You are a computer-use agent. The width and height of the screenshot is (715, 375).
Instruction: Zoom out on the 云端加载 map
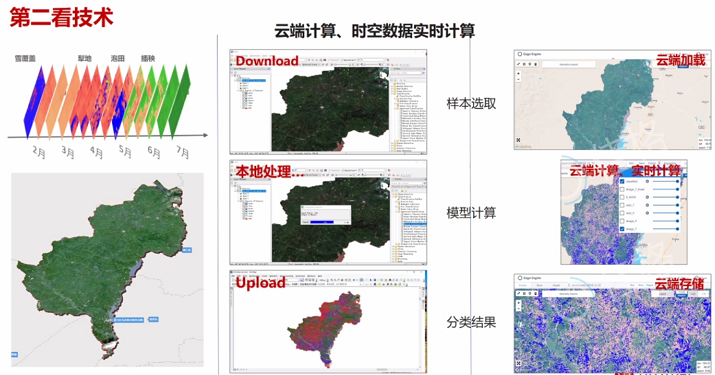[518, 79]
